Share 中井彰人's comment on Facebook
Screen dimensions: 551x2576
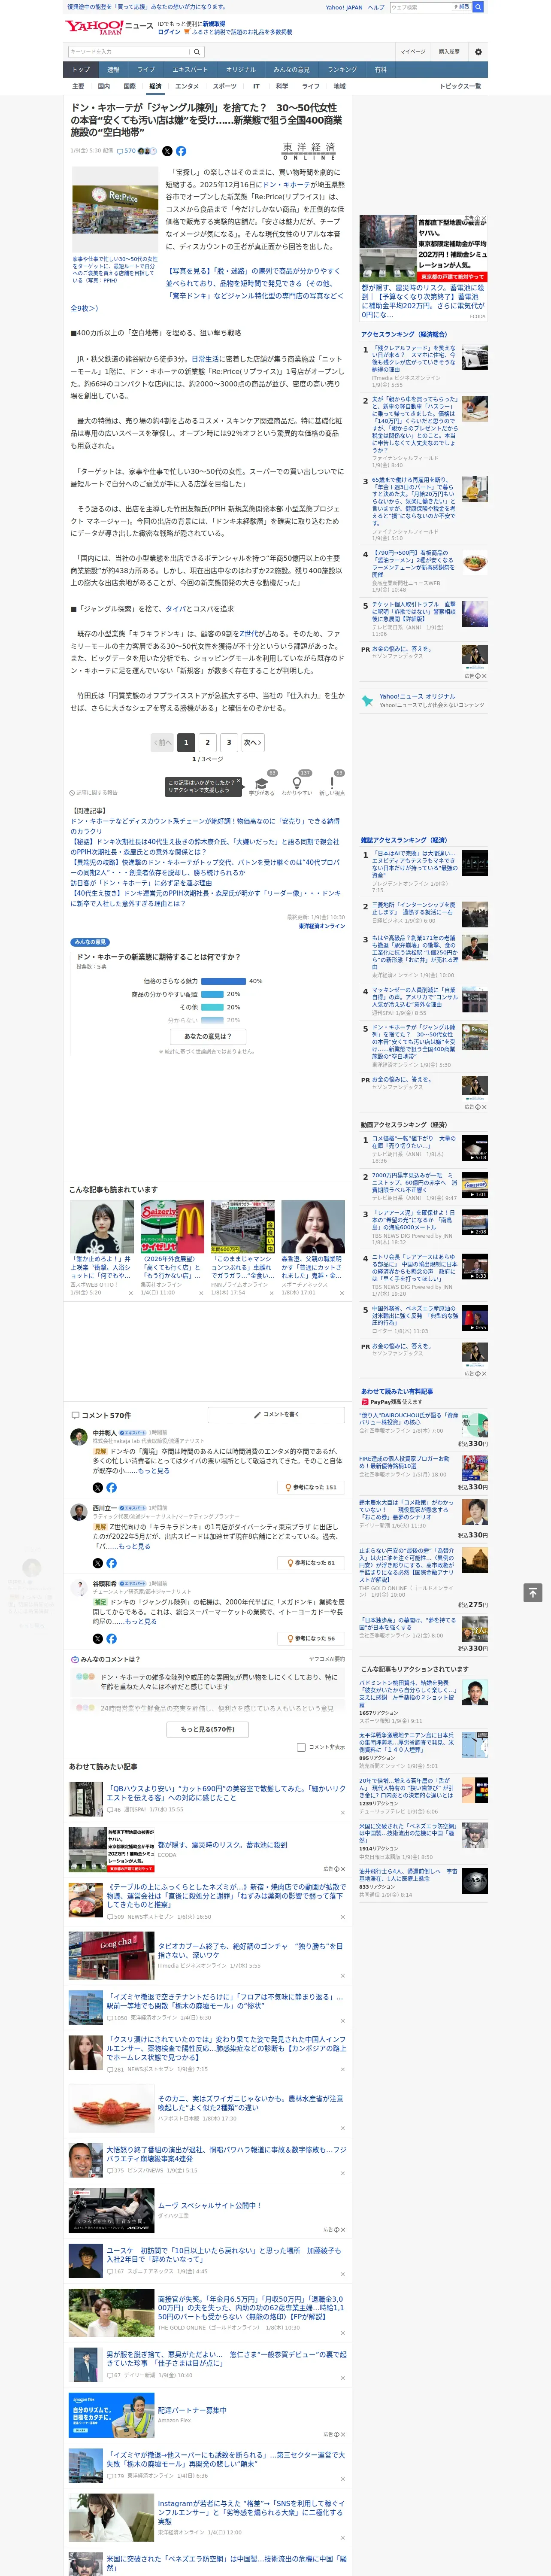[x=111, y=1488]
